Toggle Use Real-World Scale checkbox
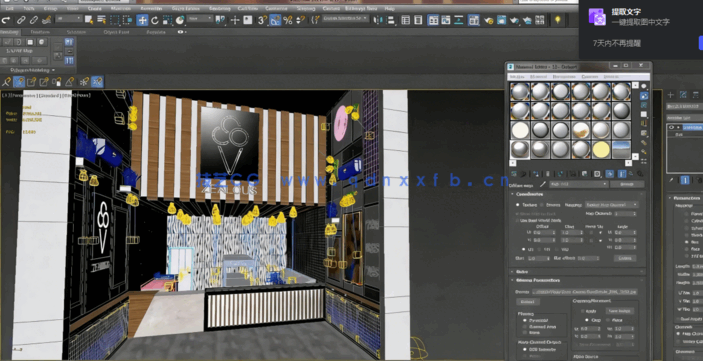 pos(518,221)
